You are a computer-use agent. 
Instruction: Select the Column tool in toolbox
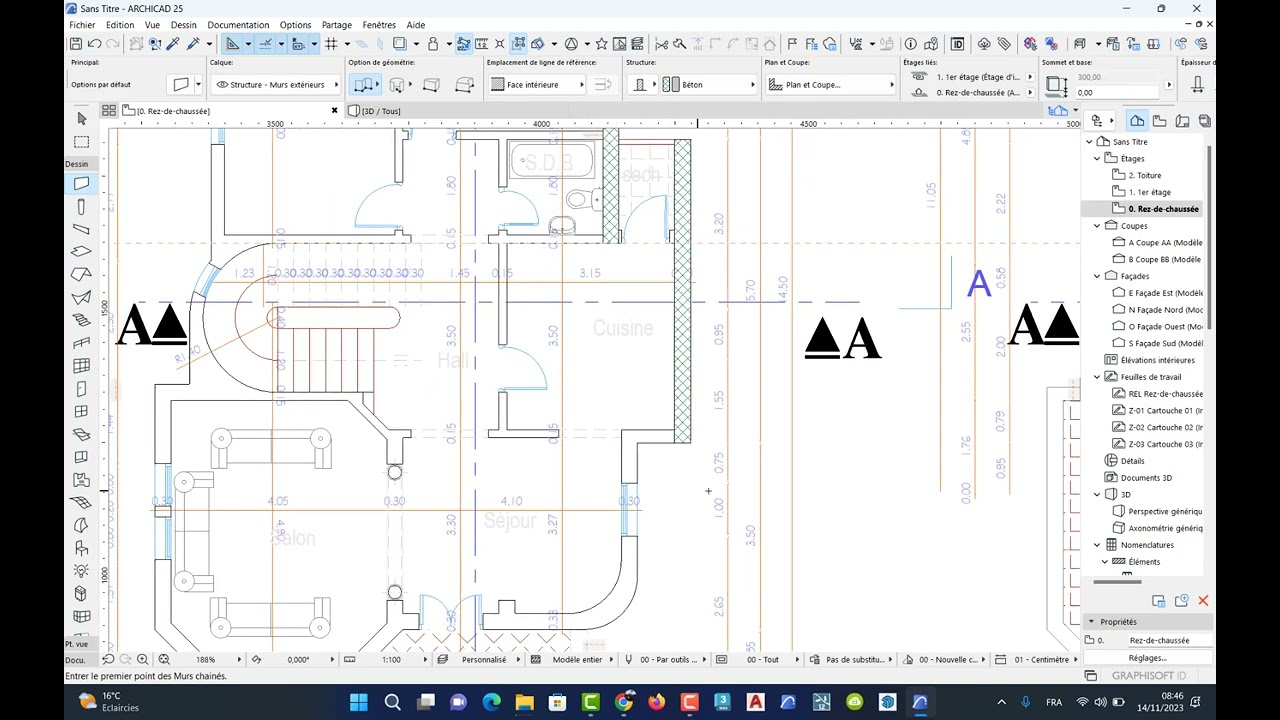pyautogui.click(x=82, y=207)
